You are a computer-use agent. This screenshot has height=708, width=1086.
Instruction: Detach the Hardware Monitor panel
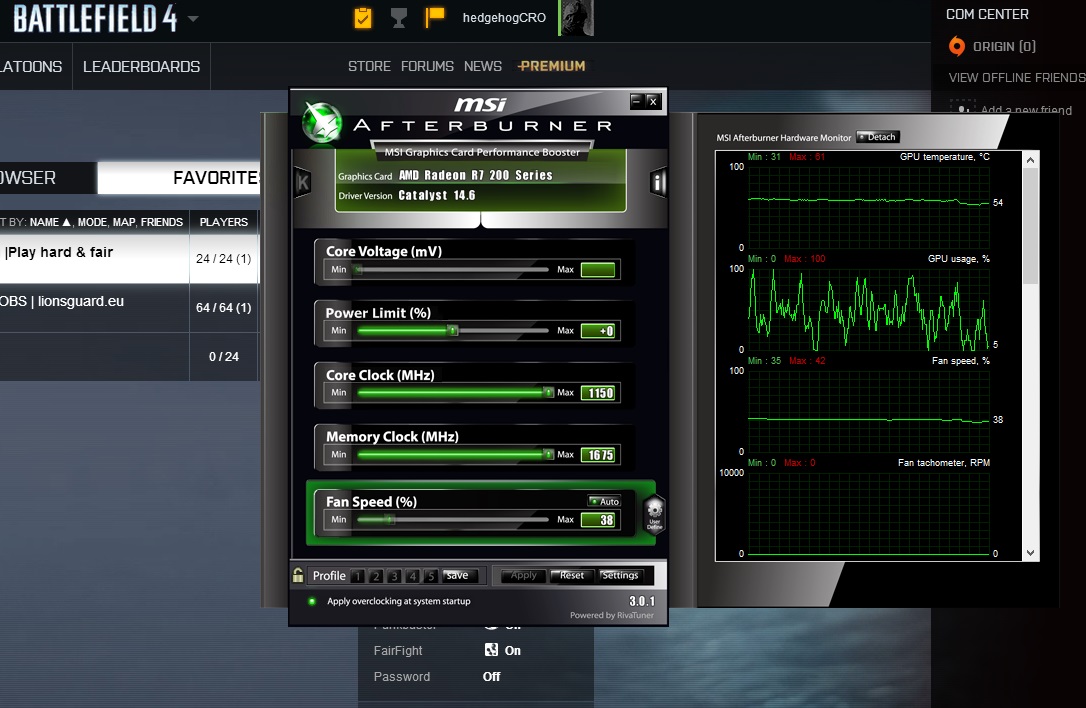(877, 137)
